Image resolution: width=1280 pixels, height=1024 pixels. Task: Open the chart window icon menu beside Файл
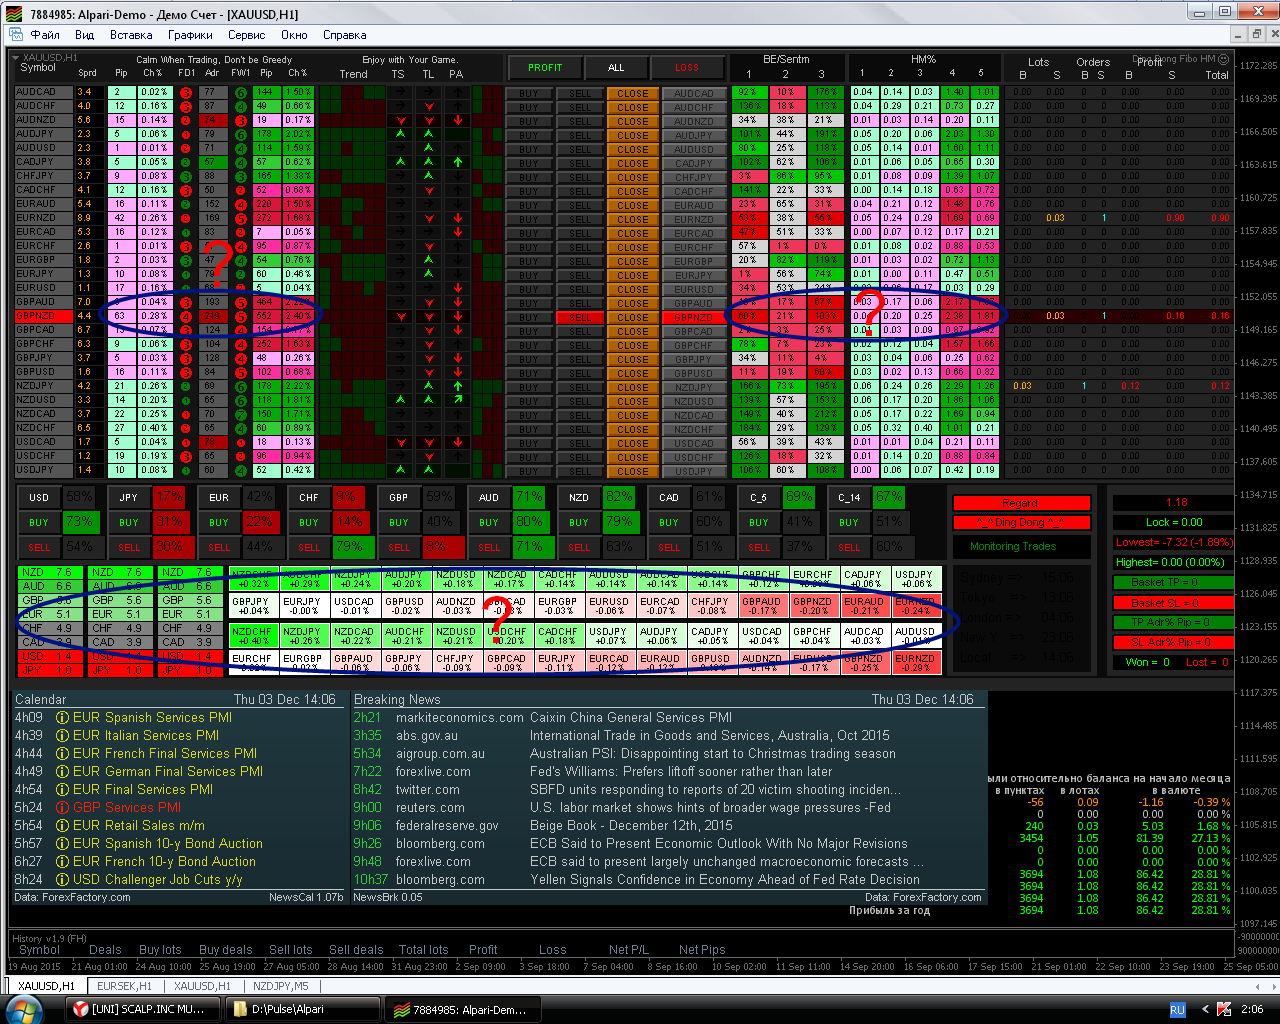[14, 35]
